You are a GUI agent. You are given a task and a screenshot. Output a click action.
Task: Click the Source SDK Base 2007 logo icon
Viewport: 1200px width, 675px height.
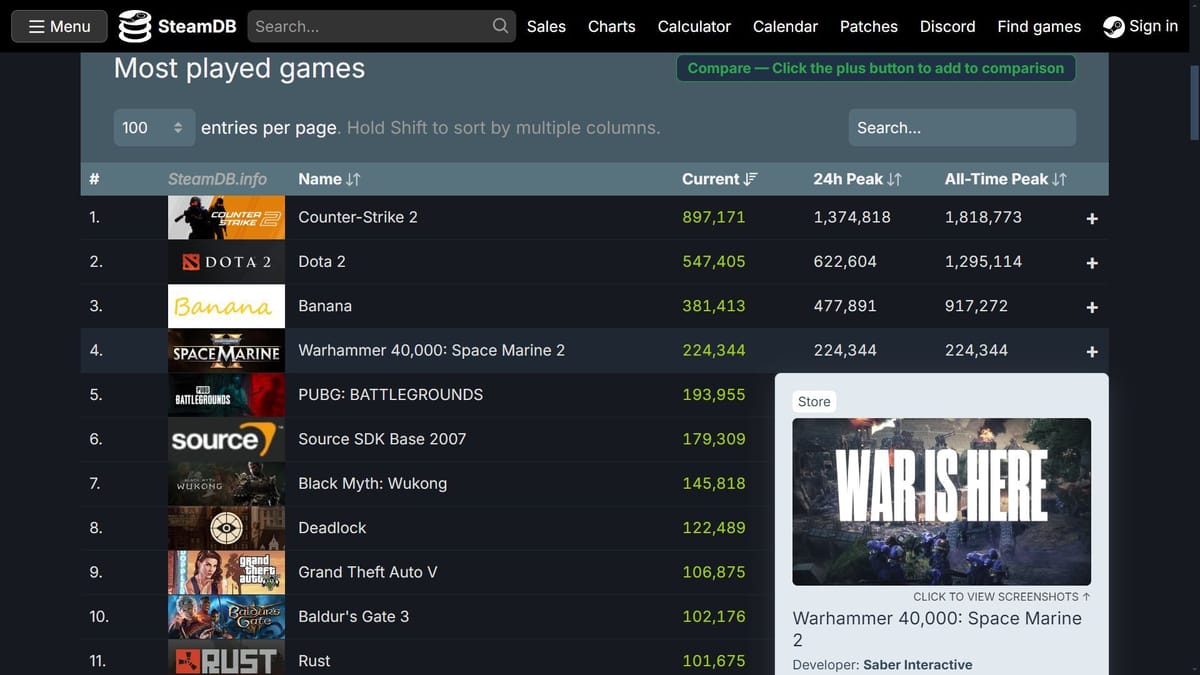tap(226, 439)
